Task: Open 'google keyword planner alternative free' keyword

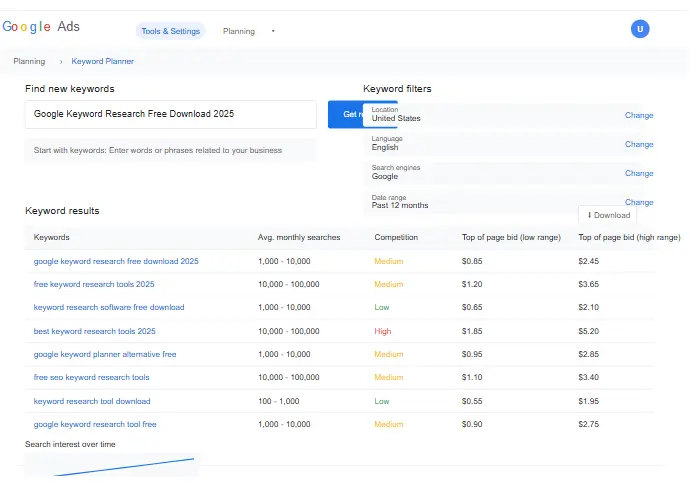Action: point(104,354)
